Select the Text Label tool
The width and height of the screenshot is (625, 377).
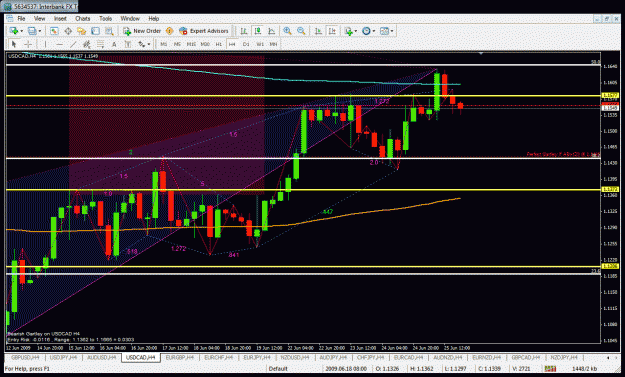[x=128, y=44]
